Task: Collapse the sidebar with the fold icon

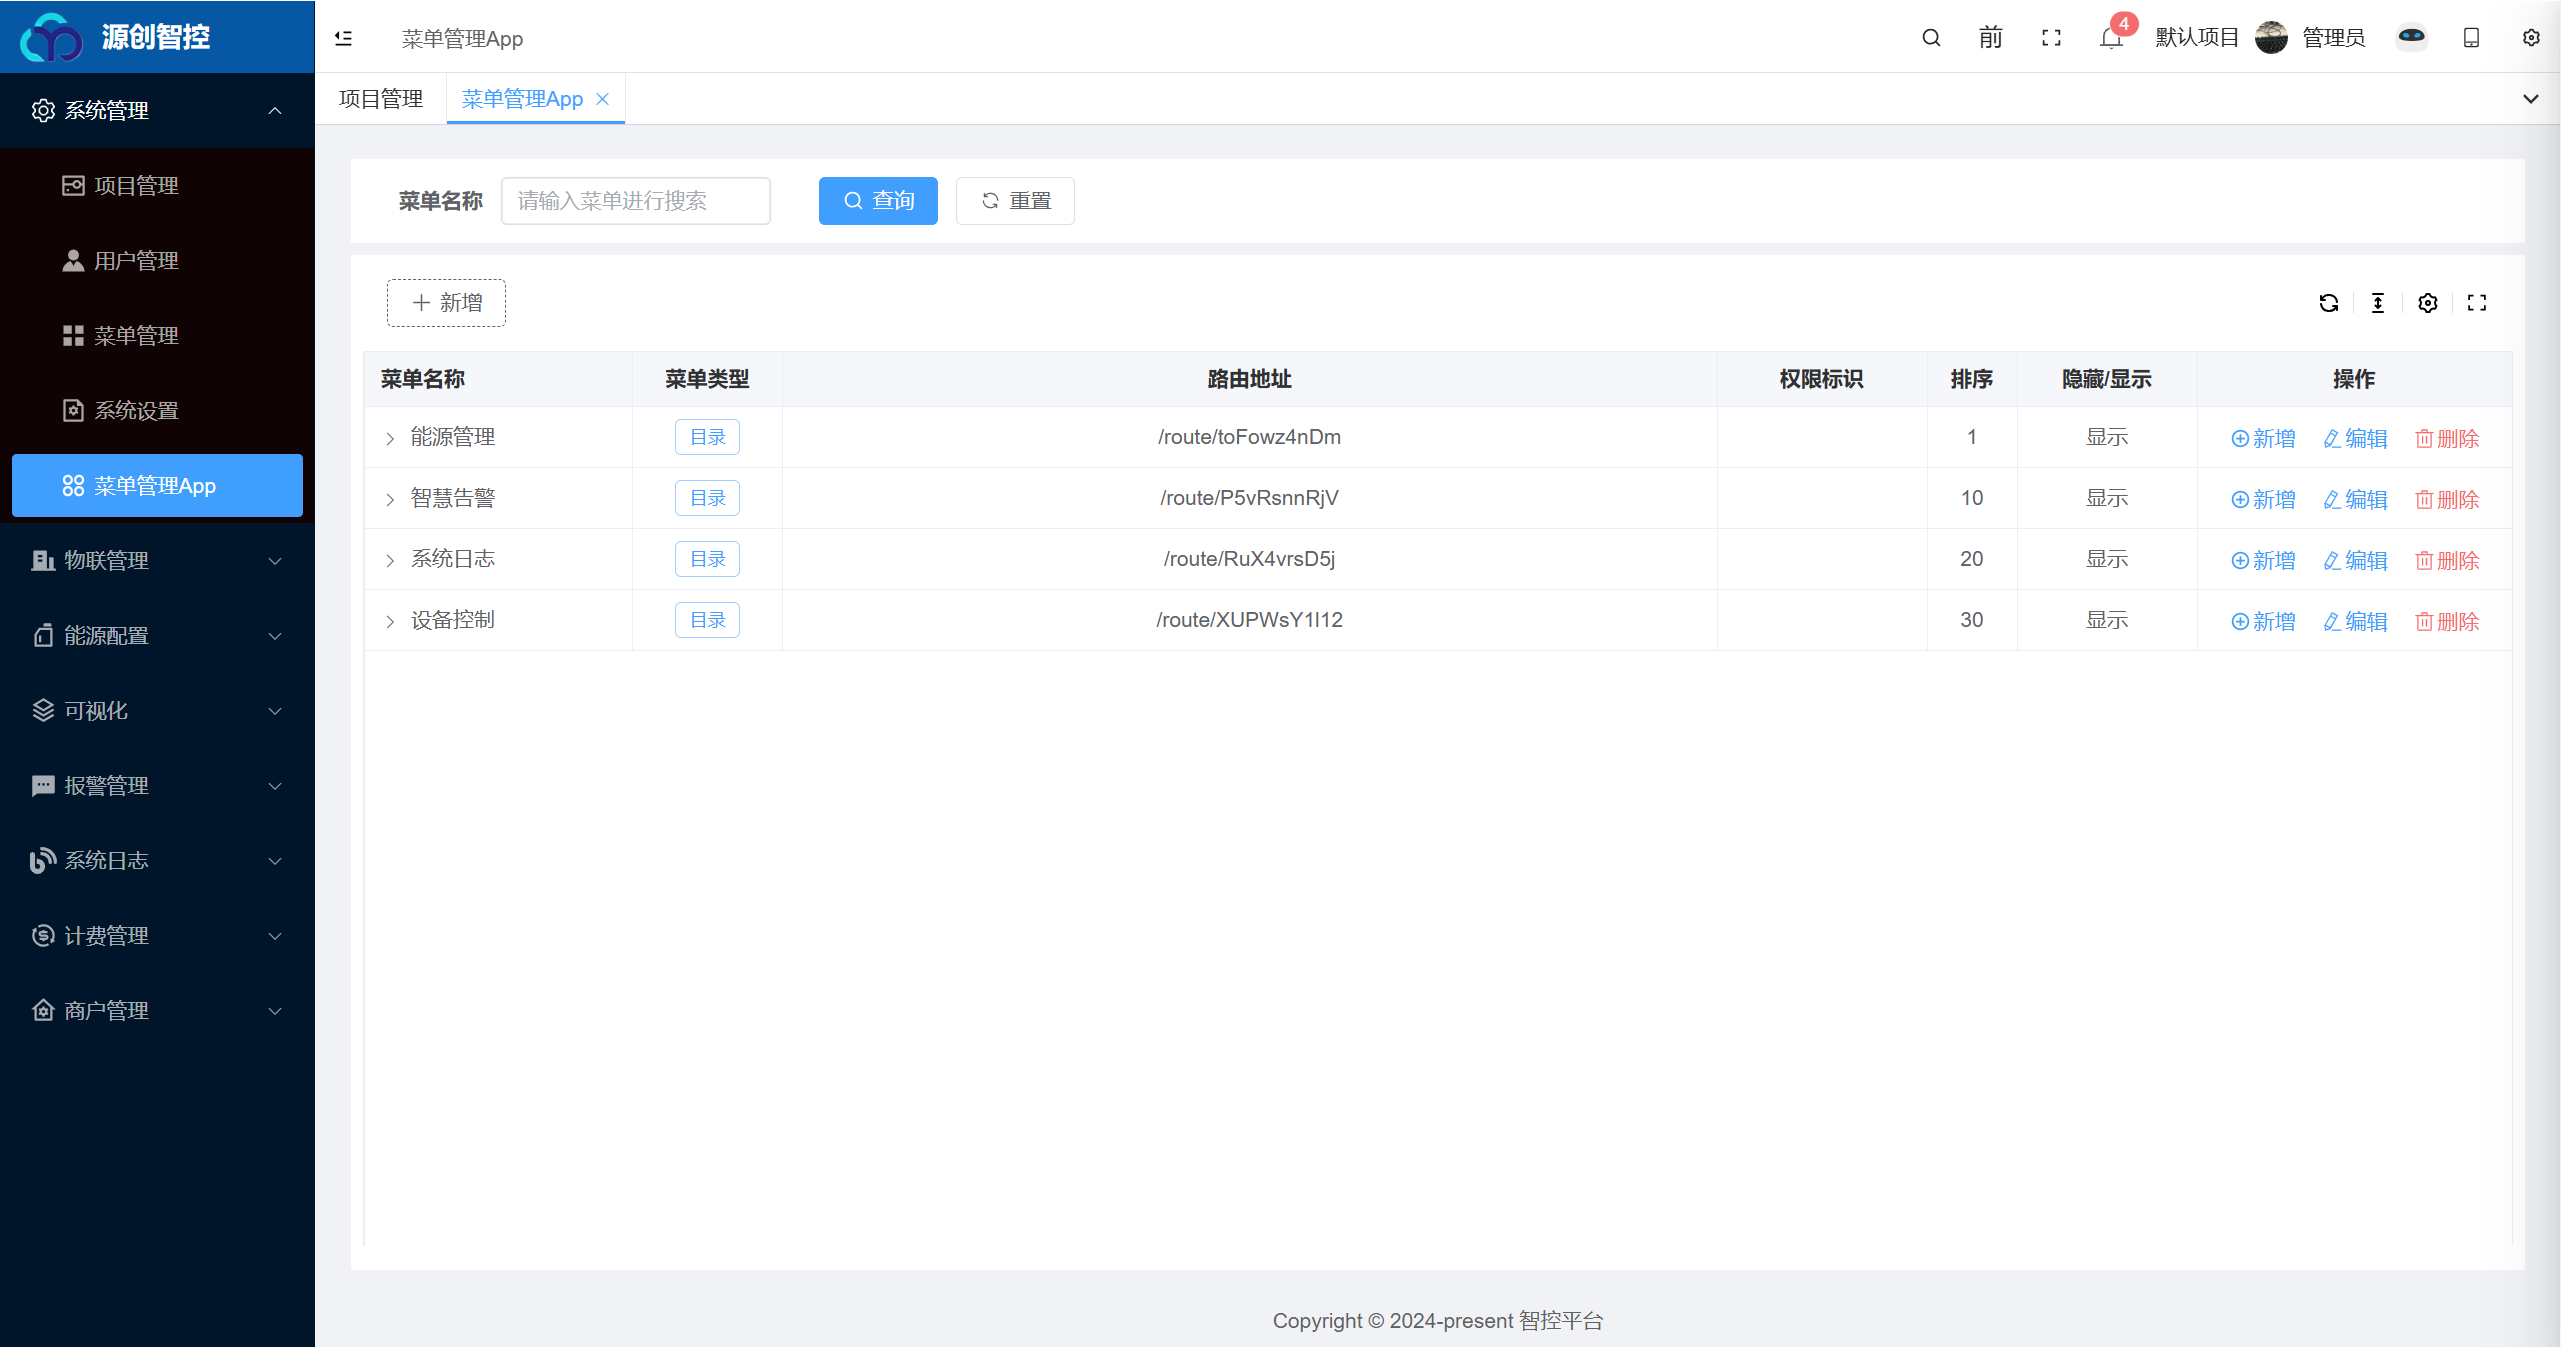Action: click(343, 38)
